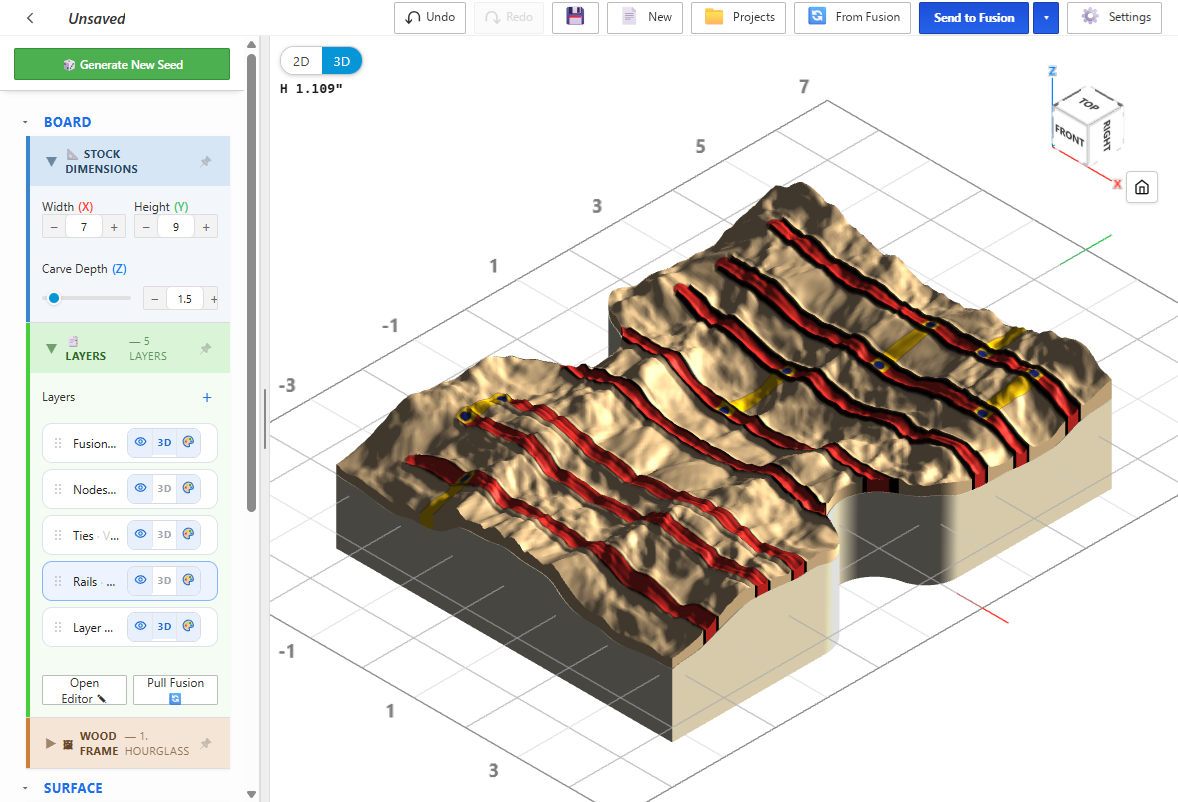Toggle 3D for Nodes layer
This screenshot has height=802, width=1178.
(x=165, y=488)
